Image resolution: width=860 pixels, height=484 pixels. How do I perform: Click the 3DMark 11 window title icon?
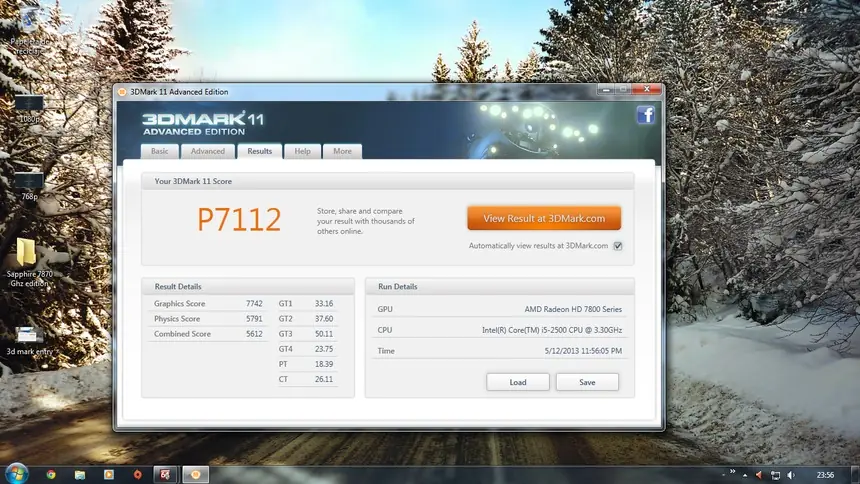pos(122,92)
